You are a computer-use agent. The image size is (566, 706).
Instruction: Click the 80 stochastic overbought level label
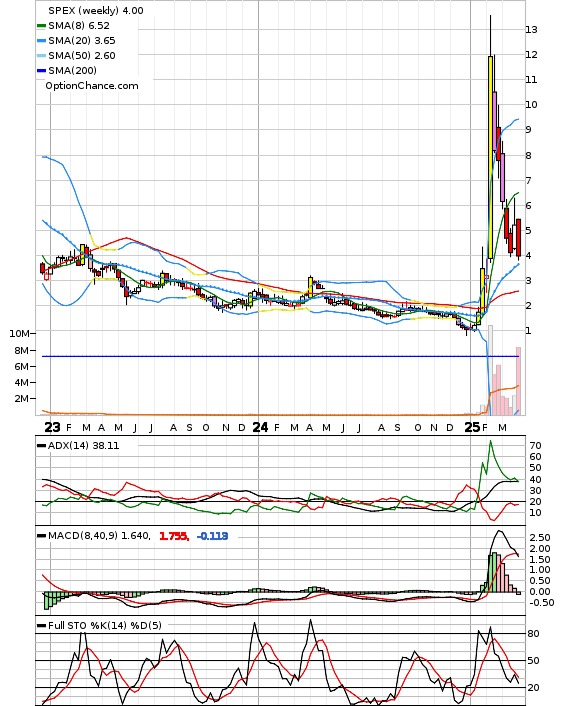[x=533, y=634]
